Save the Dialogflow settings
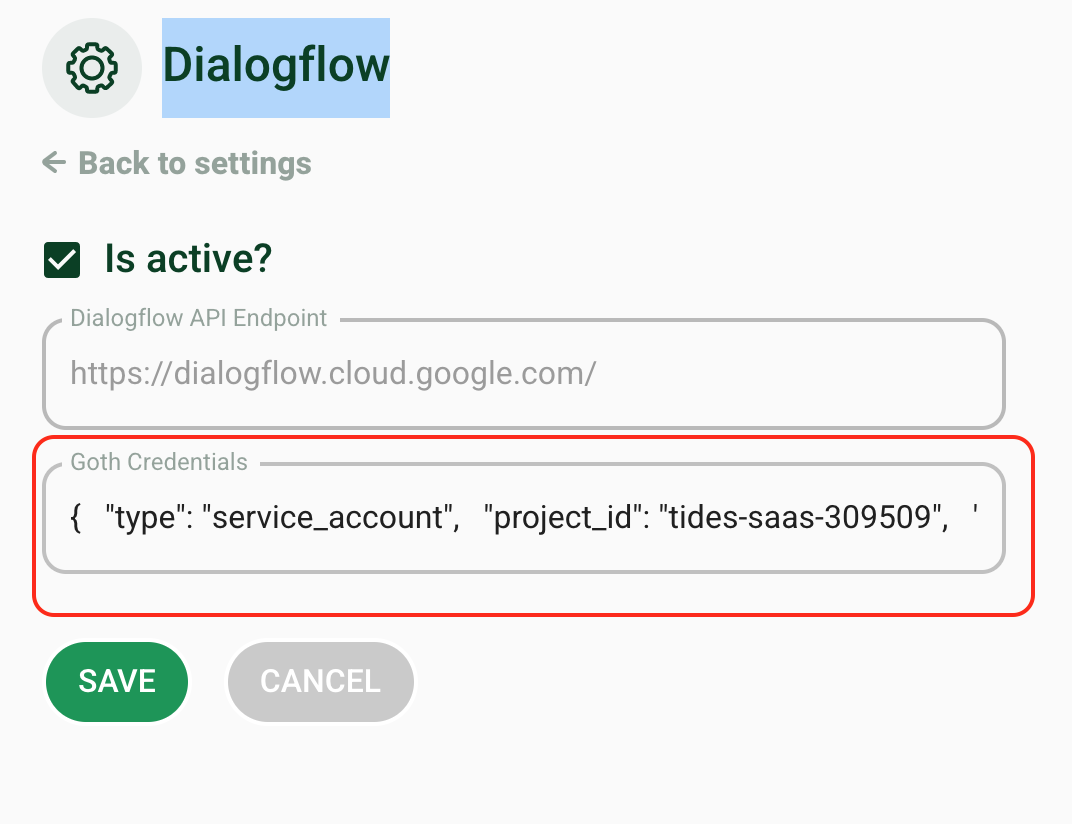 (x=117, y=681)
